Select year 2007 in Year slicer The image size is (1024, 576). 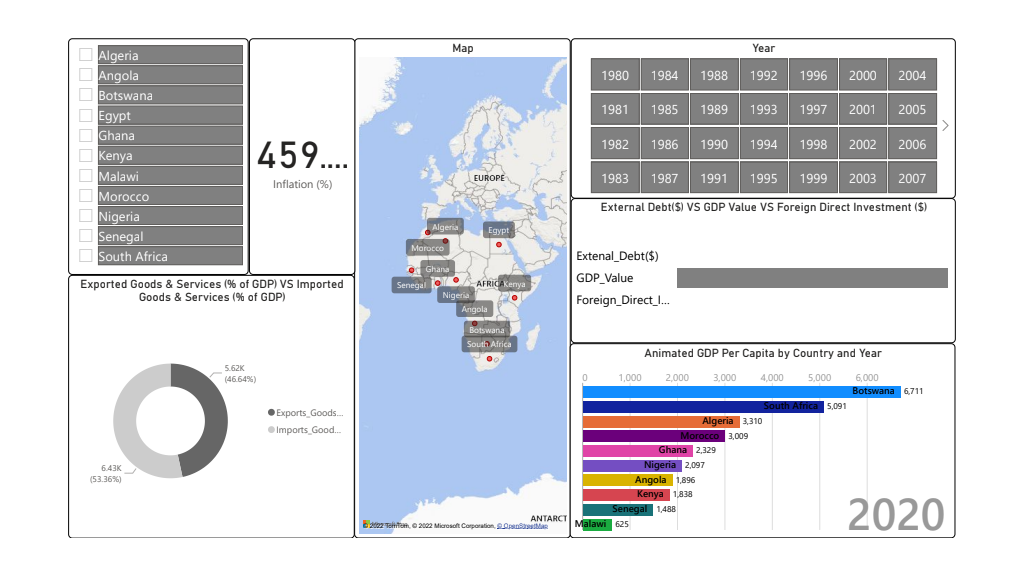click(912, 178)
